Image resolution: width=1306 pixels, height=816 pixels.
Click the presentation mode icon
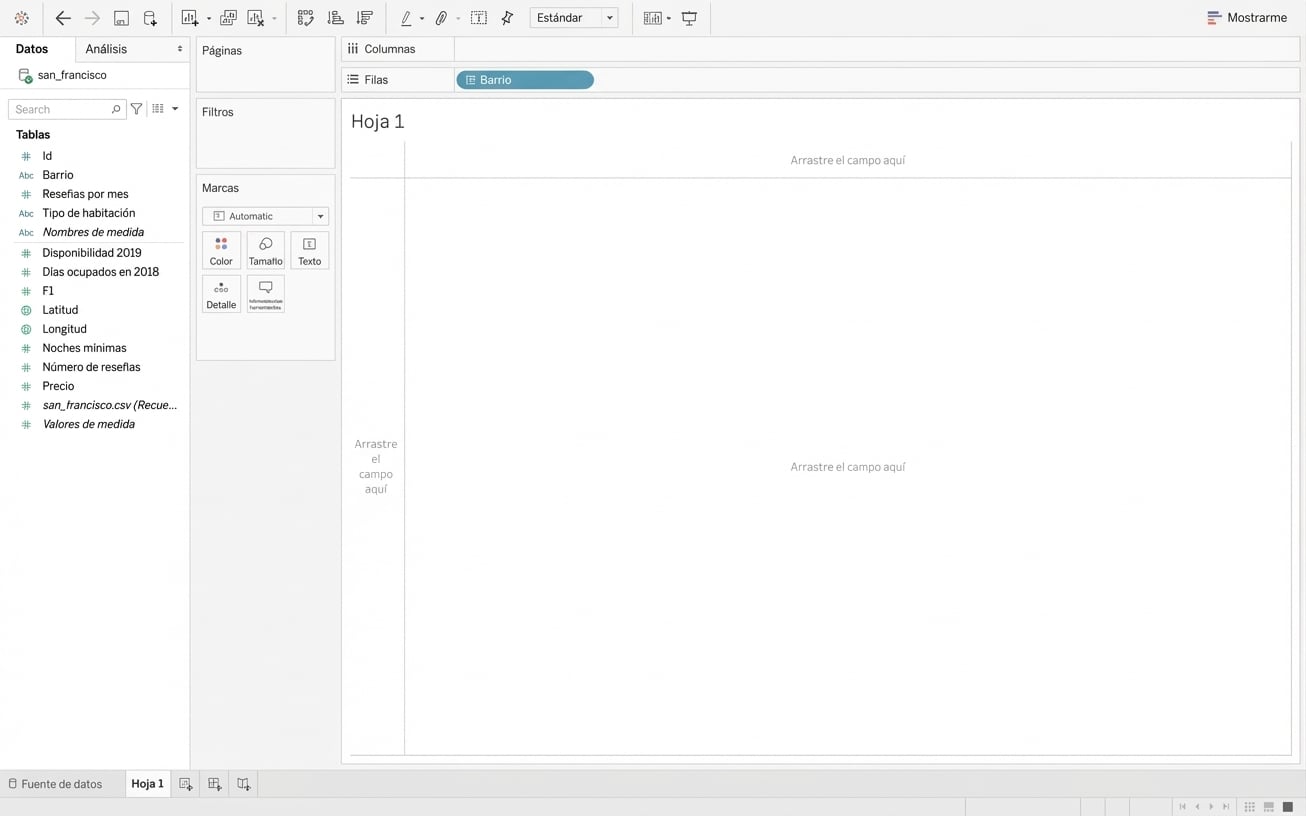click(x=689, y=18)
